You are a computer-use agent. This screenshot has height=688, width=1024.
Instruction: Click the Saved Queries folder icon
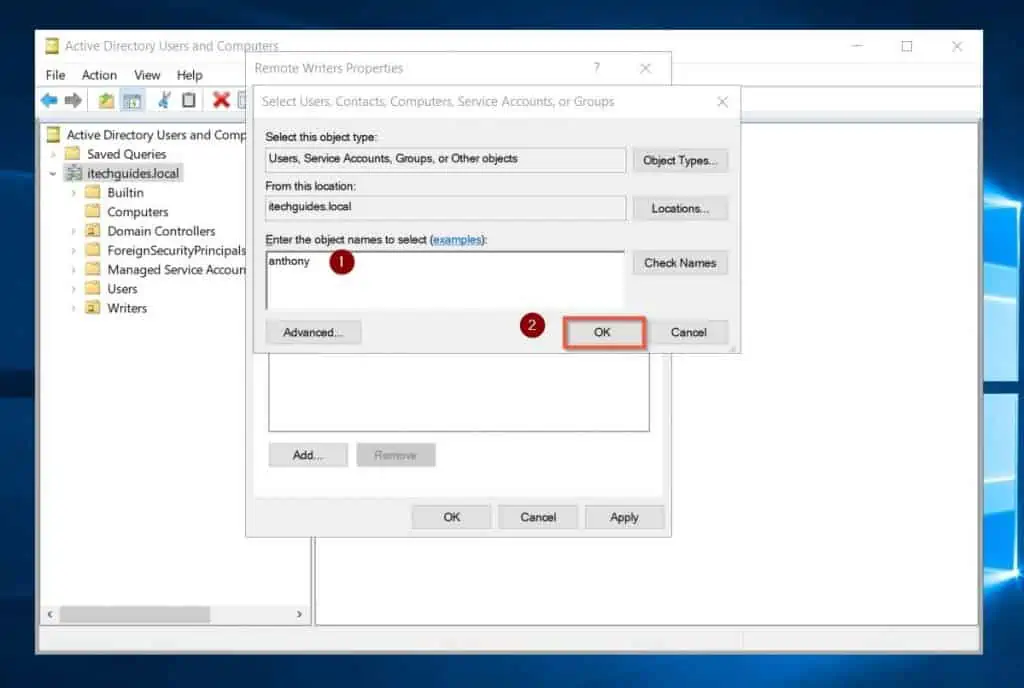(72, 154)
